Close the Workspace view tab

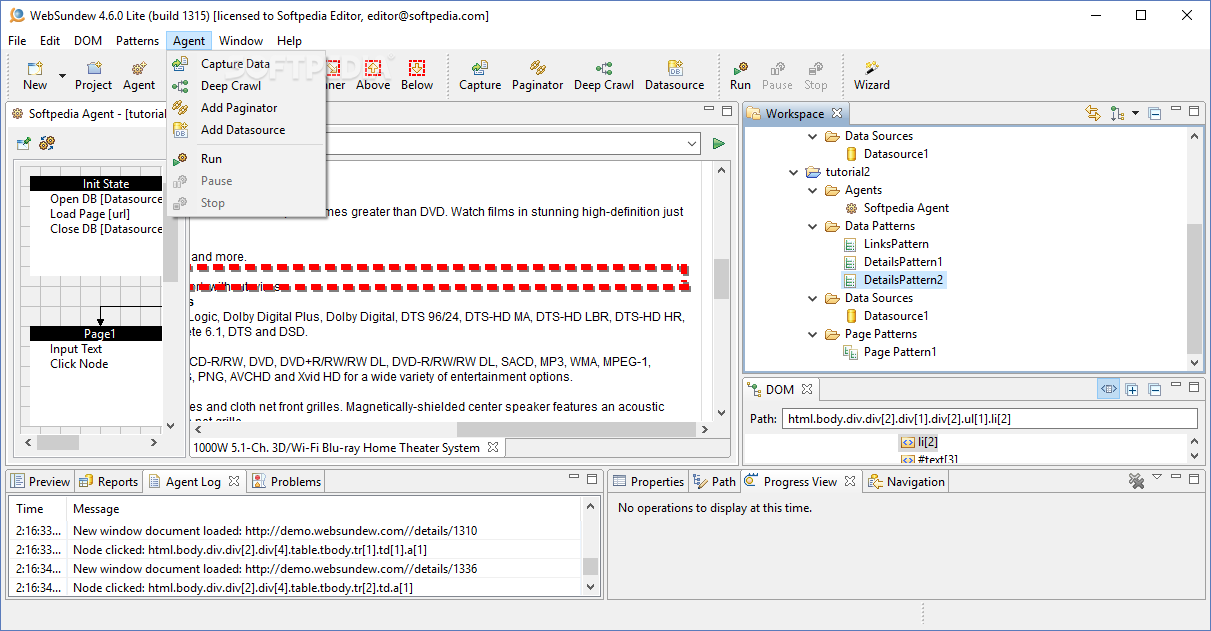tap(837, 113)
